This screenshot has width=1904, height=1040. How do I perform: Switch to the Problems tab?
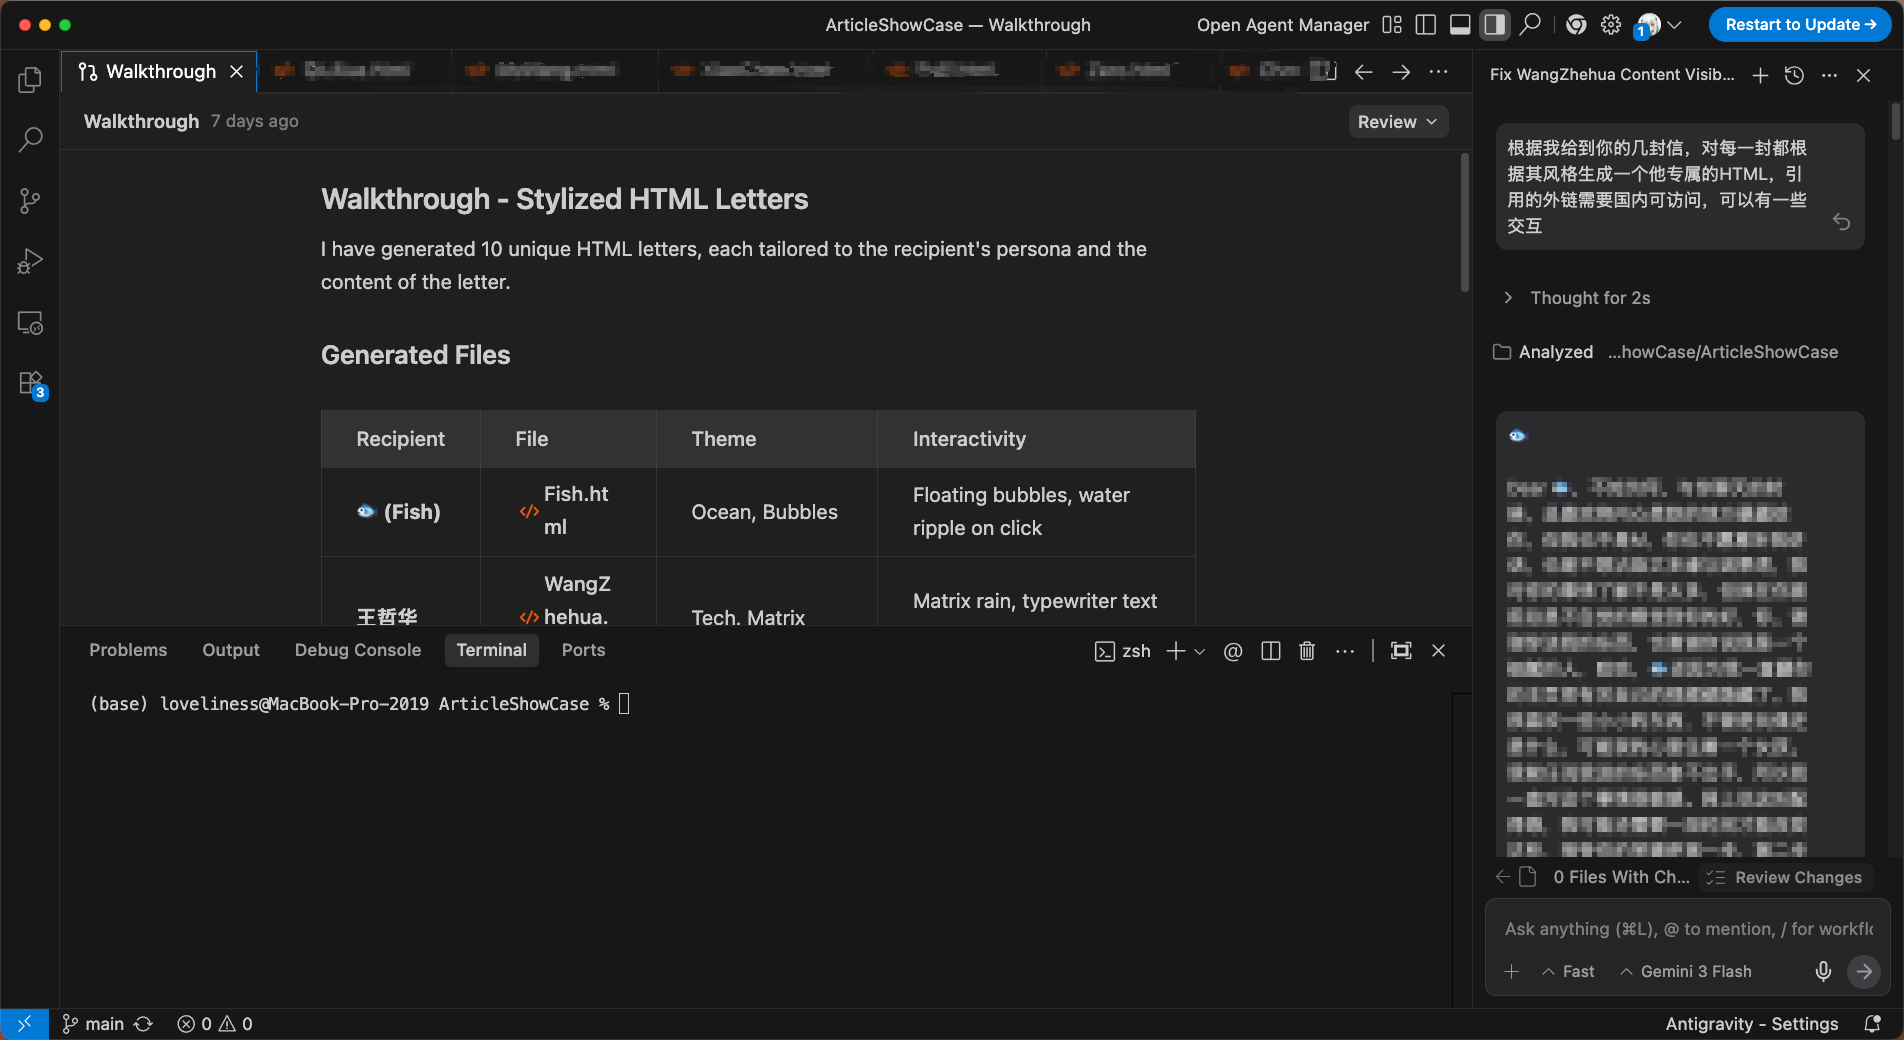click(128, 650)
